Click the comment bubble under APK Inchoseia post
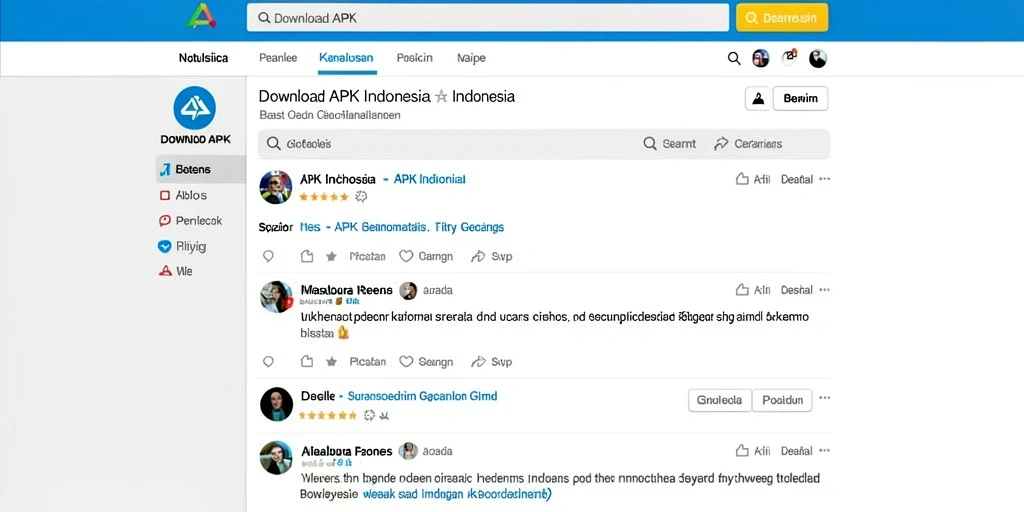 (268, 257)
